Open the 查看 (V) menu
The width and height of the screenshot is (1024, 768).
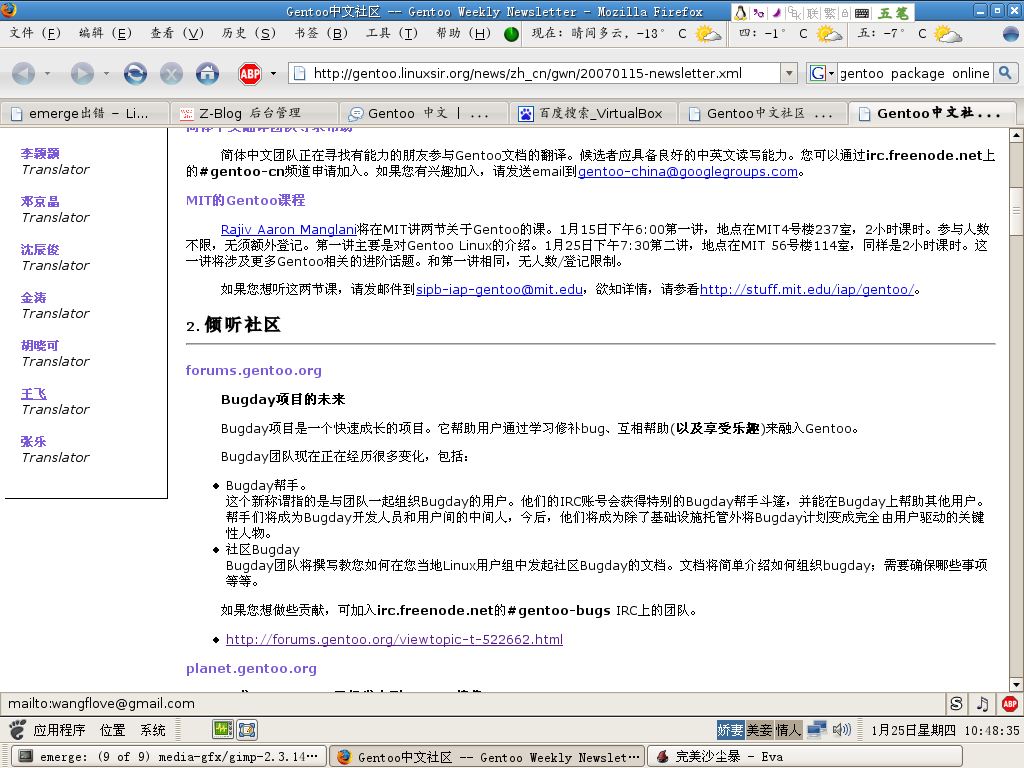(x=176, y=33)
